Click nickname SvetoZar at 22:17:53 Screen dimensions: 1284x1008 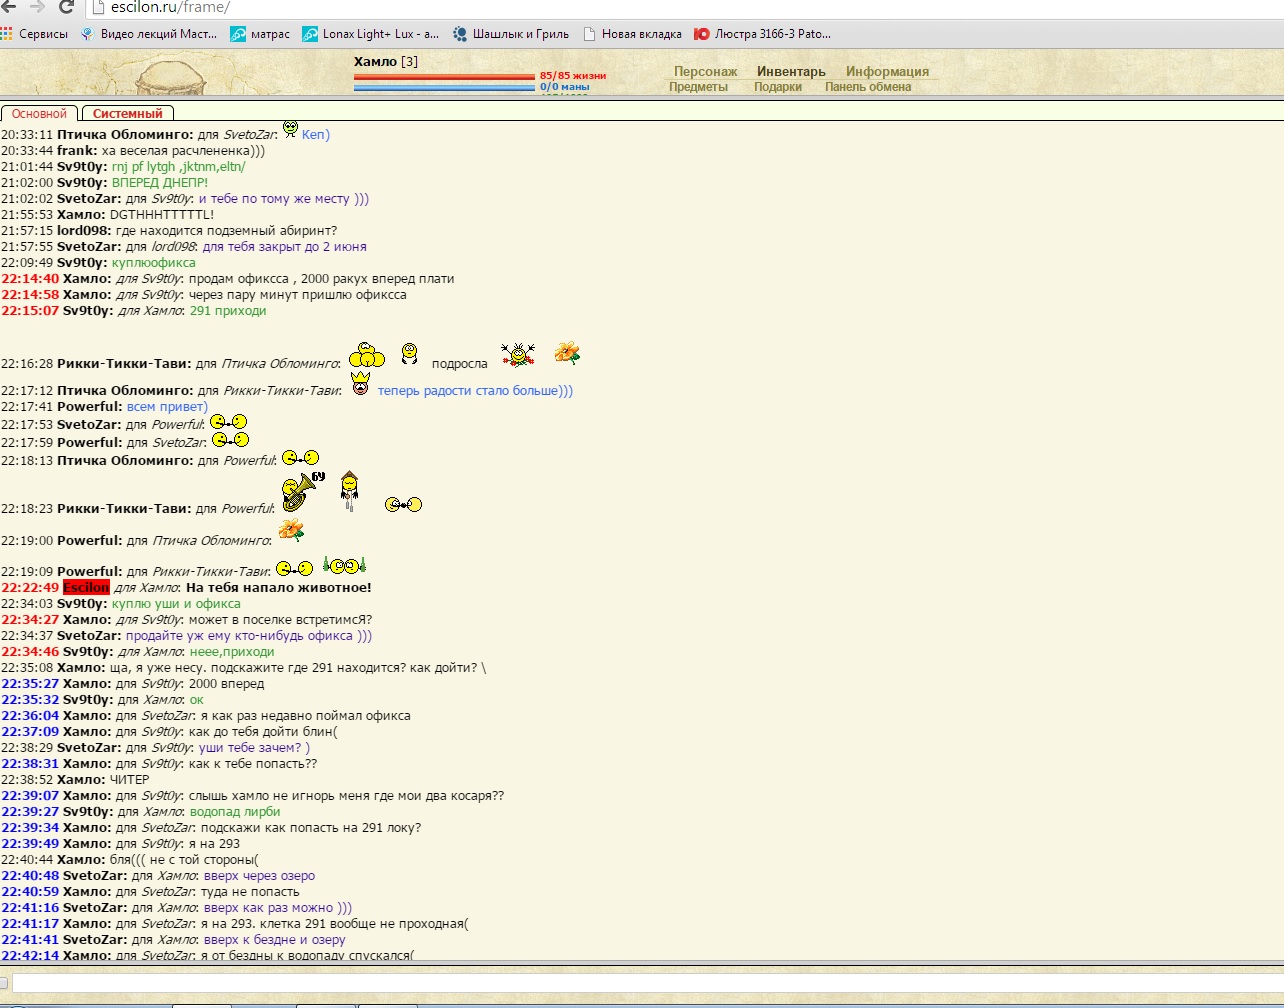coord(90,424)
